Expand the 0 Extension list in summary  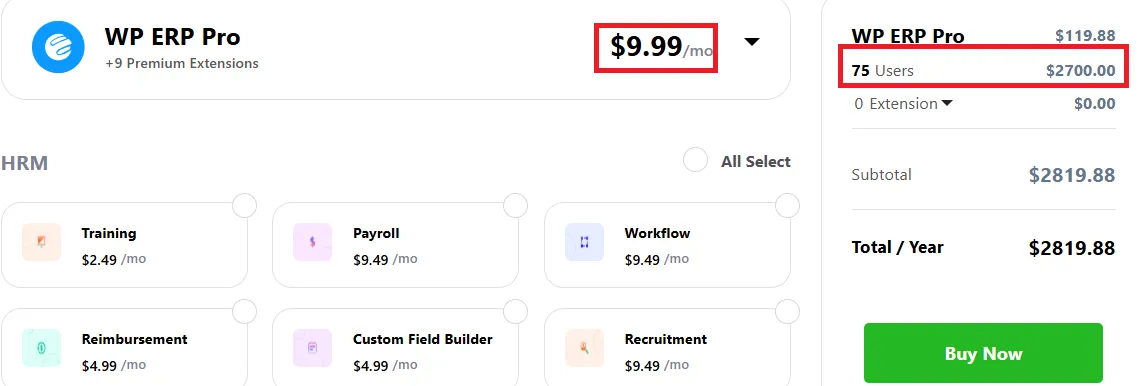pos(903,104)
